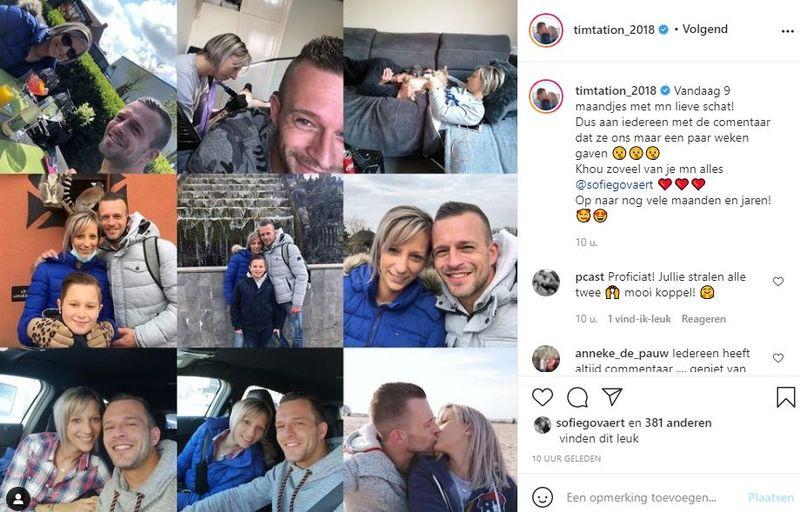Screen dimensions: 800x512
Task: Open timtation_2018 username in post header
Action: pos(614,30)
